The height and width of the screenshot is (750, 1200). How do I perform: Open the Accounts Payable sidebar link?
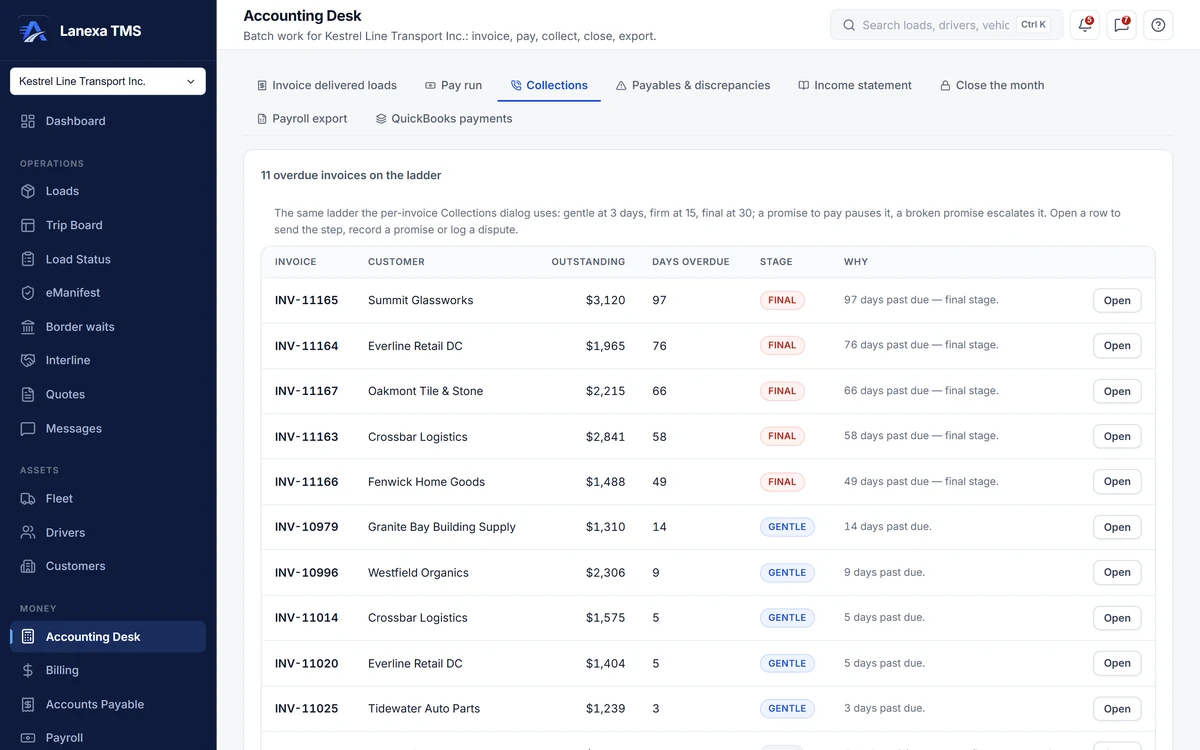tap(108, 704)
